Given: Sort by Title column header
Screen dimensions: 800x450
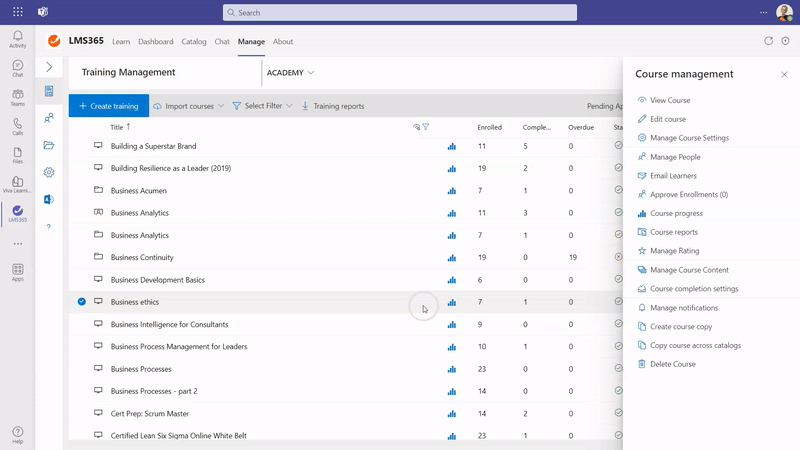Looking at the screenshot, I should tap(120, 127).
